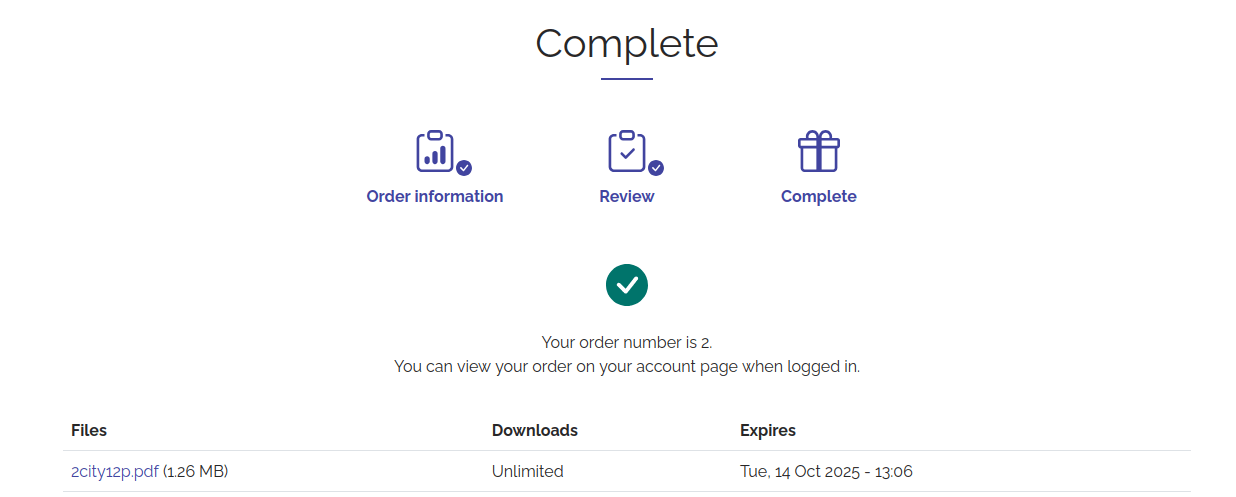1236x497 pixels.
Task: Click the order number 2 message
Action: tap(627, 342)
